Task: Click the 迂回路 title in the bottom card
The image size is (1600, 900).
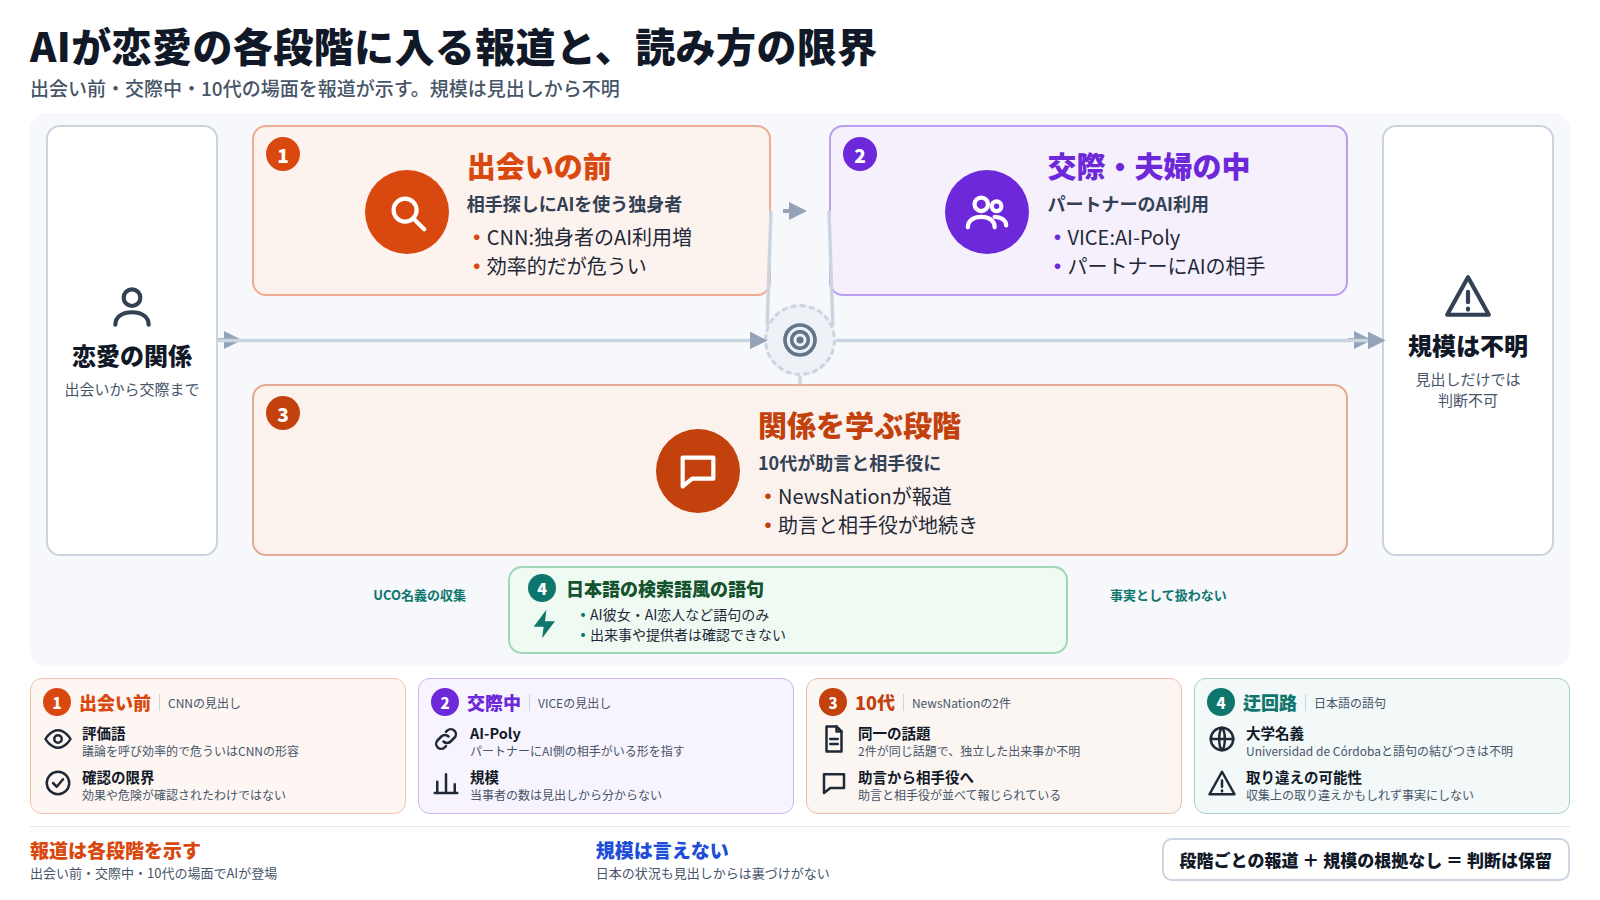Action: click(1270, 703)
